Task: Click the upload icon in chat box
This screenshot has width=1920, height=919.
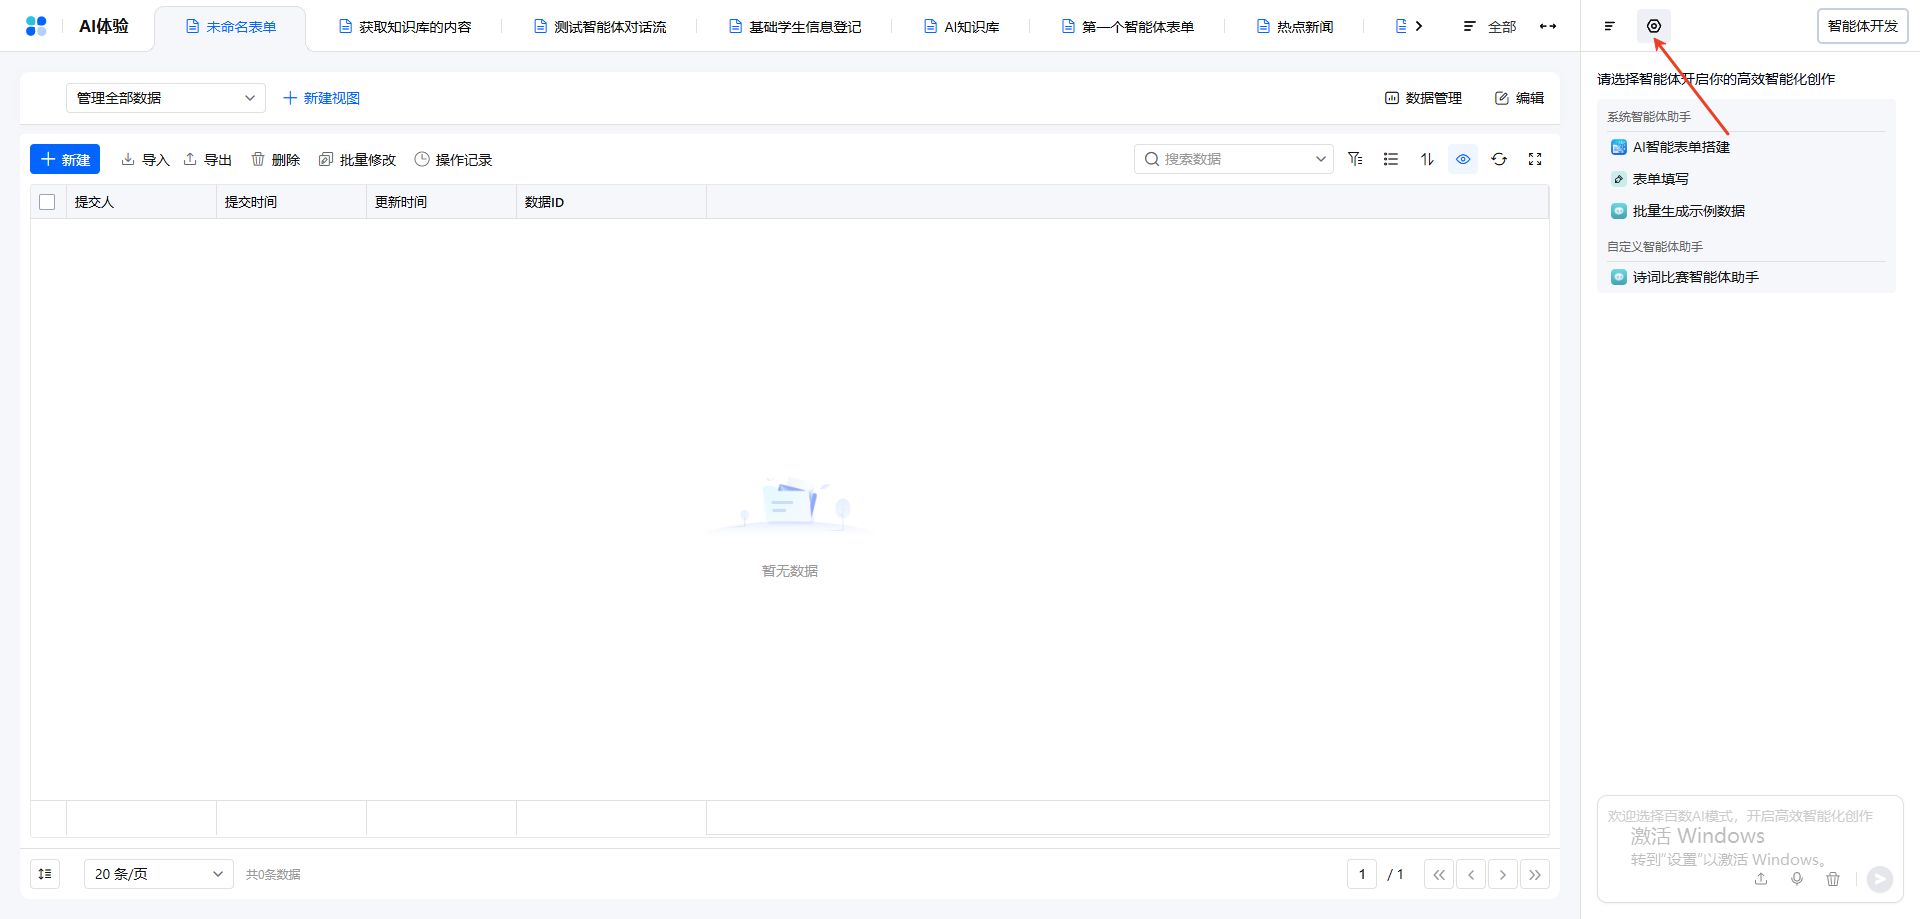Action: [x=1761, y=879]
